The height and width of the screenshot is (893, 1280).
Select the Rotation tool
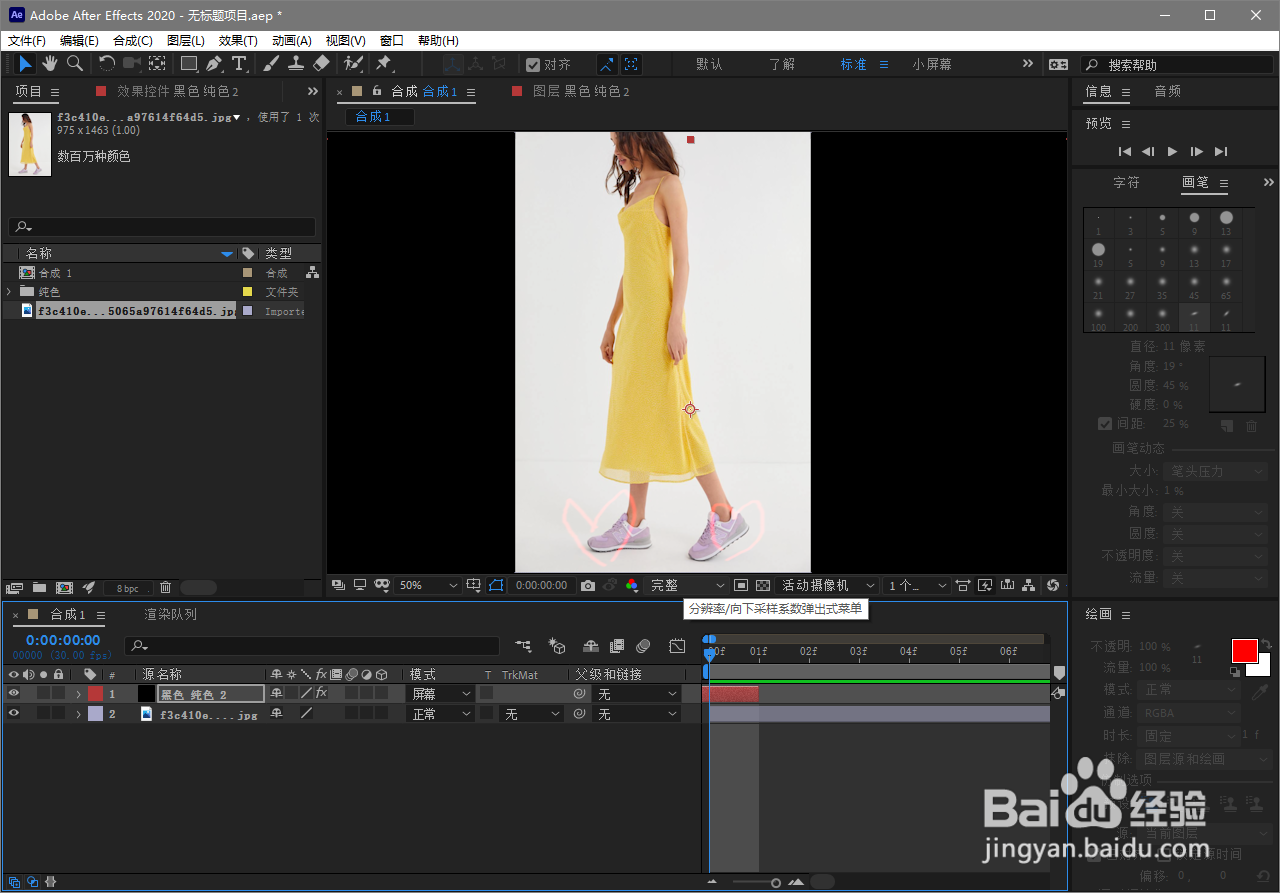[106, 64]
